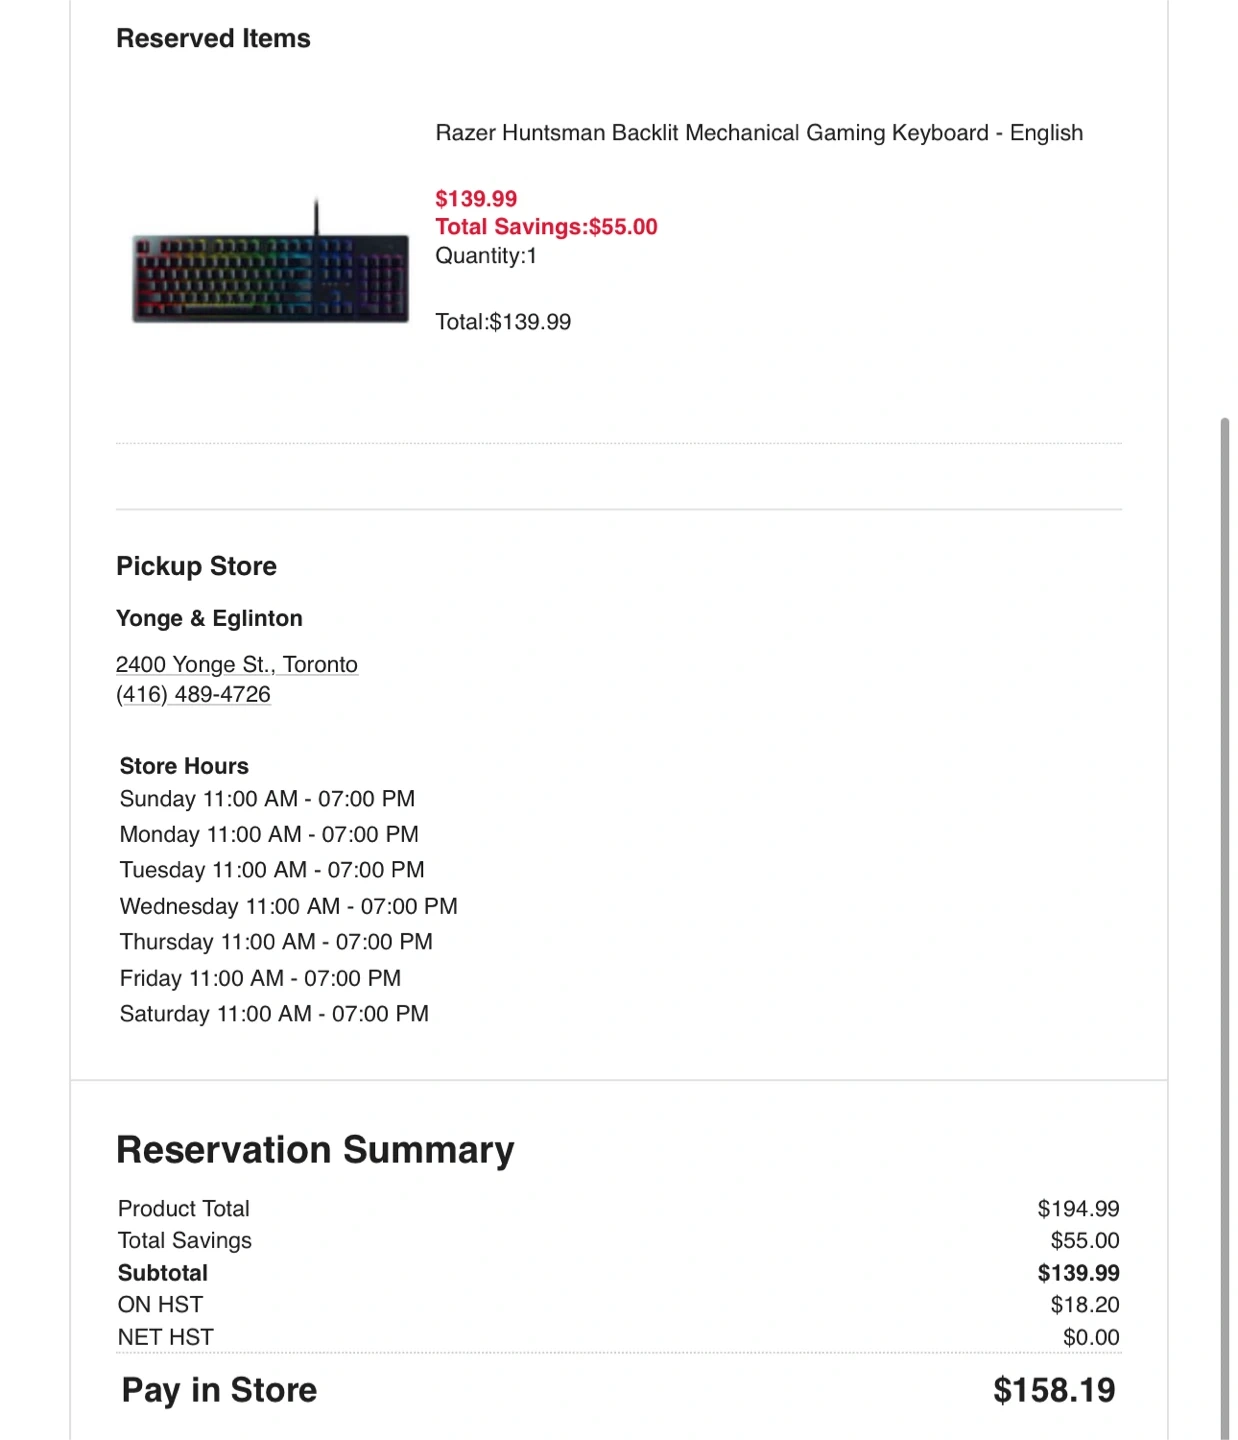Open the Razer Huntsman keyboard product title

click(759, 133)
